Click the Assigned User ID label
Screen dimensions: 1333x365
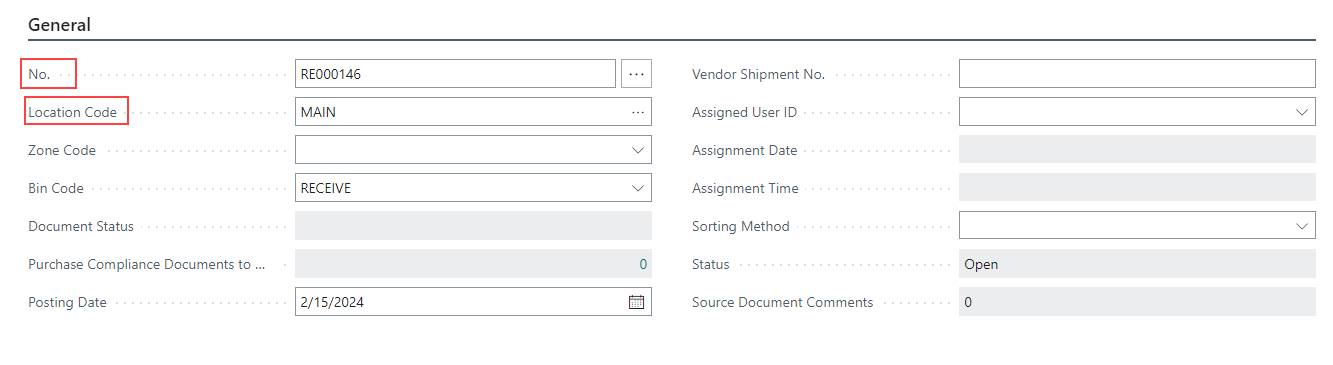[x=745, y=112]
